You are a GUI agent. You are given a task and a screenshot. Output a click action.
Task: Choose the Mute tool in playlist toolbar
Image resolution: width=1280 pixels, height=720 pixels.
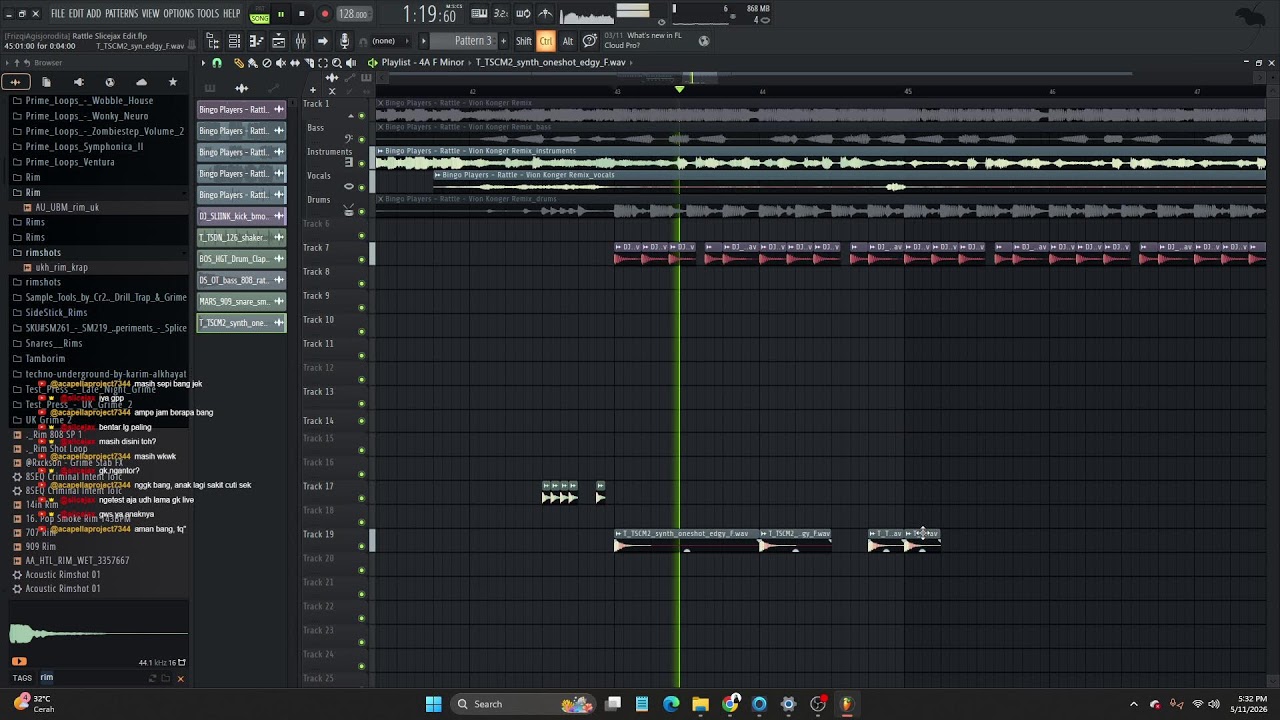coord(281,63)
